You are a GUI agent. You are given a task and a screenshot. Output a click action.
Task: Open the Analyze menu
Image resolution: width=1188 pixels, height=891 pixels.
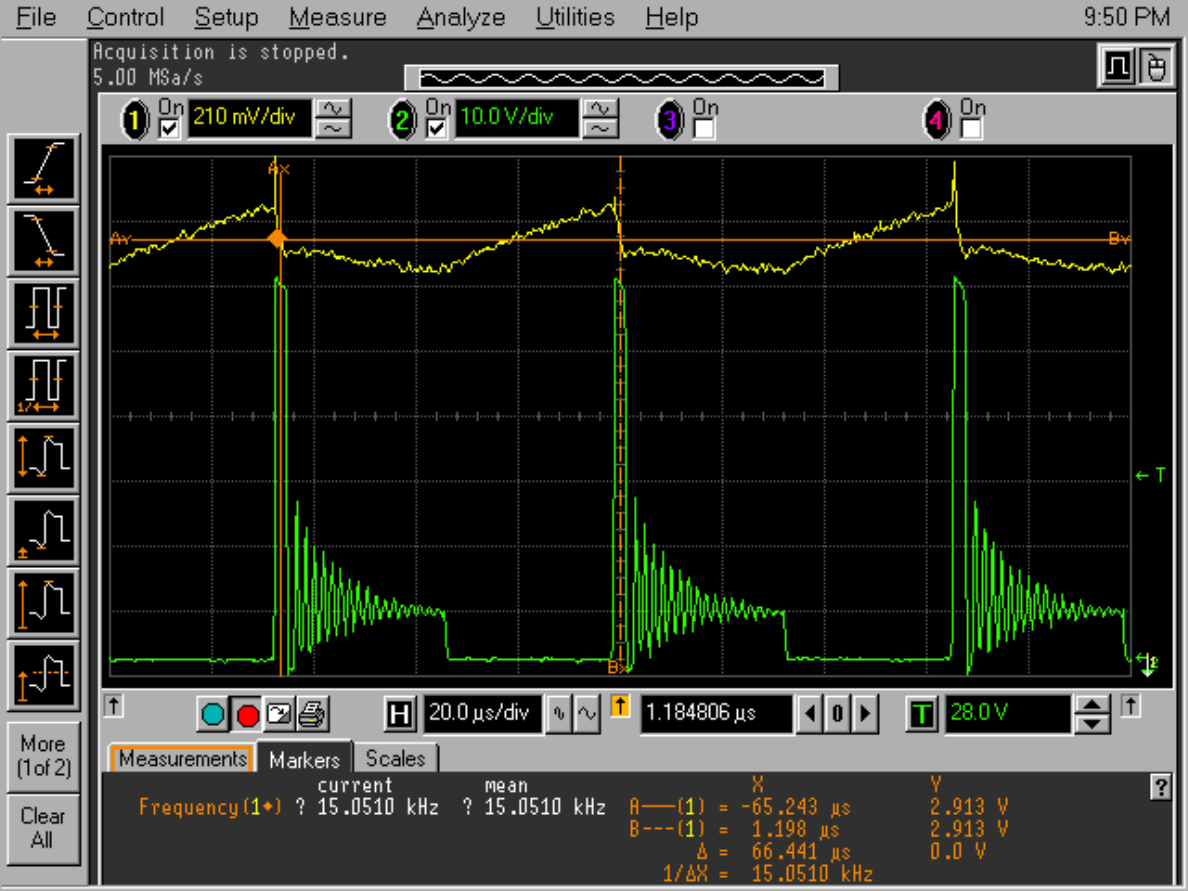click(461, 17)
